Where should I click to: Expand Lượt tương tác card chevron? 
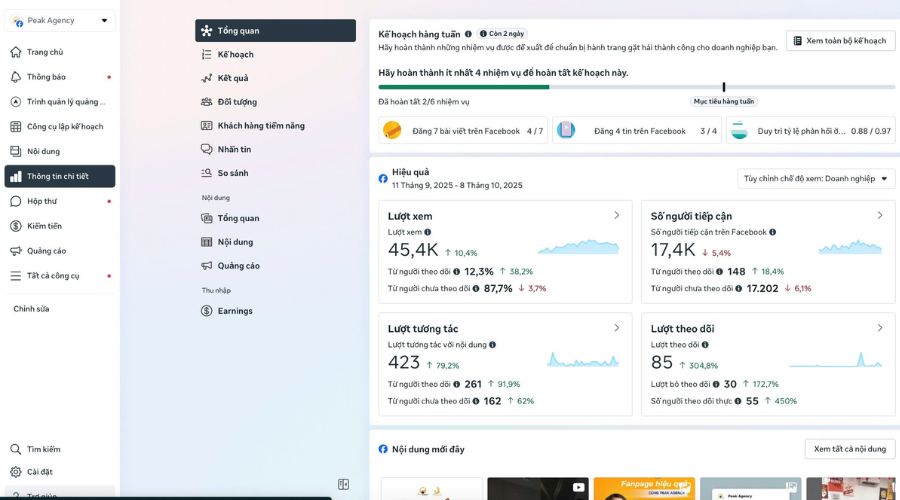[x=616, y=328]
